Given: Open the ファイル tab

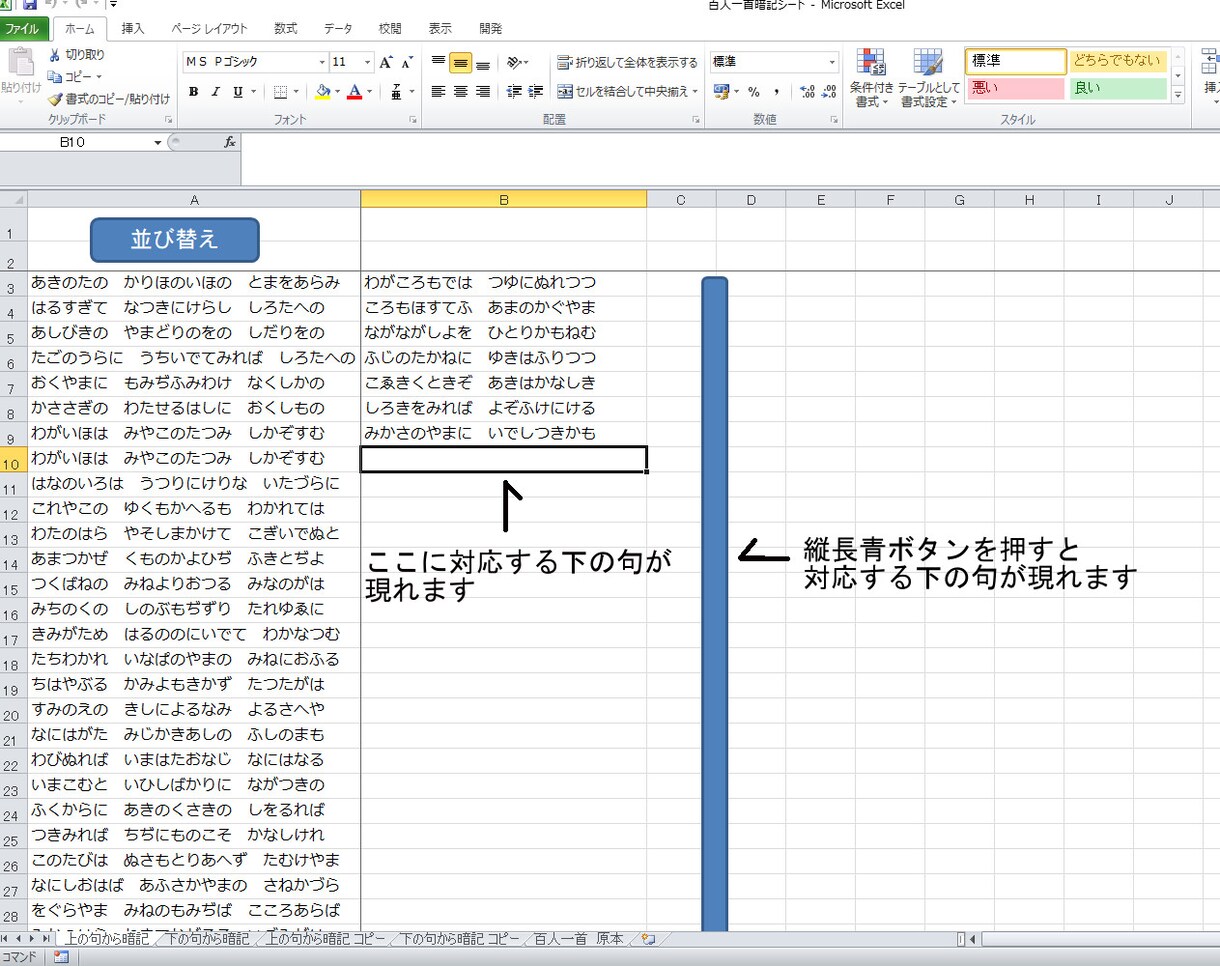Looking at the screenshot, I should pos(24,28).
